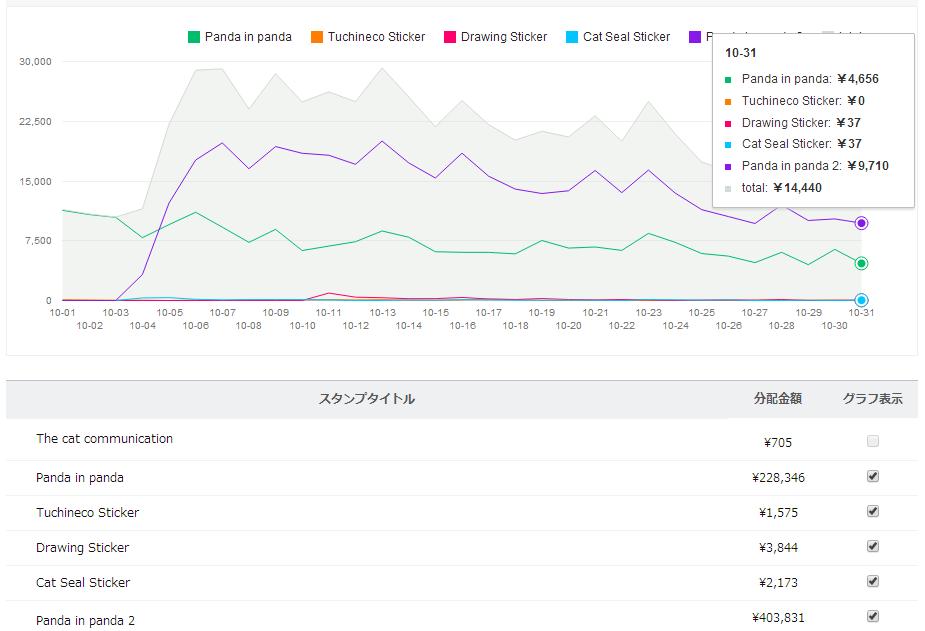The height and width of the screenshot is (631, 925).
Task: Uncheck the Panda in panda graph checkbox
Action: pos(873,476)
